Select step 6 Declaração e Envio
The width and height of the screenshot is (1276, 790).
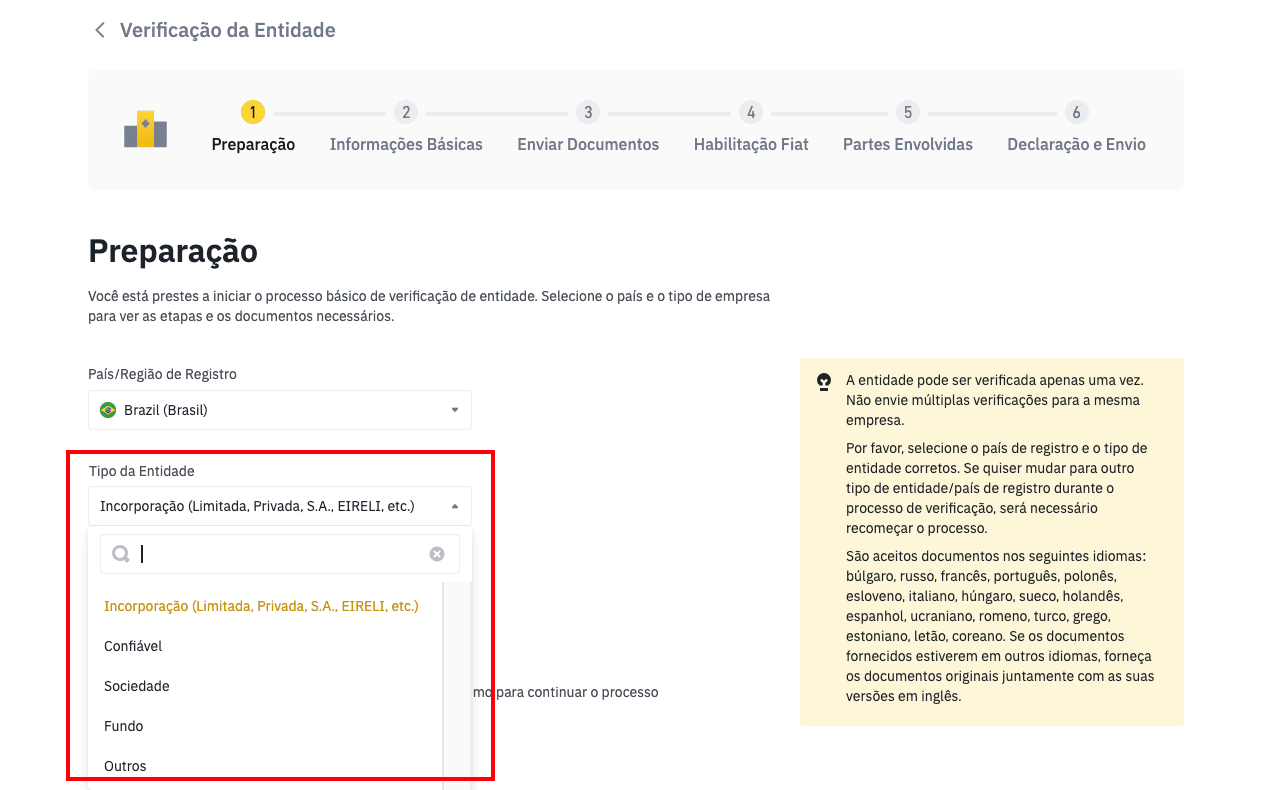[1076, 129]
